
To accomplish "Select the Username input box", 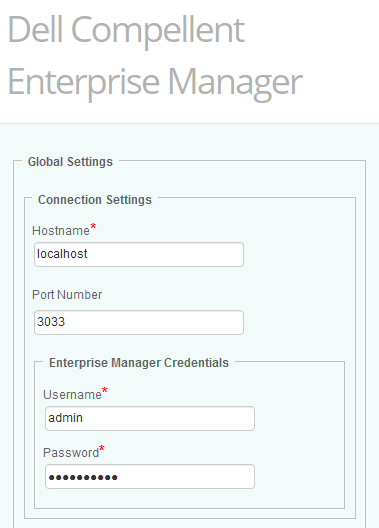I will (x=150, y=418).
